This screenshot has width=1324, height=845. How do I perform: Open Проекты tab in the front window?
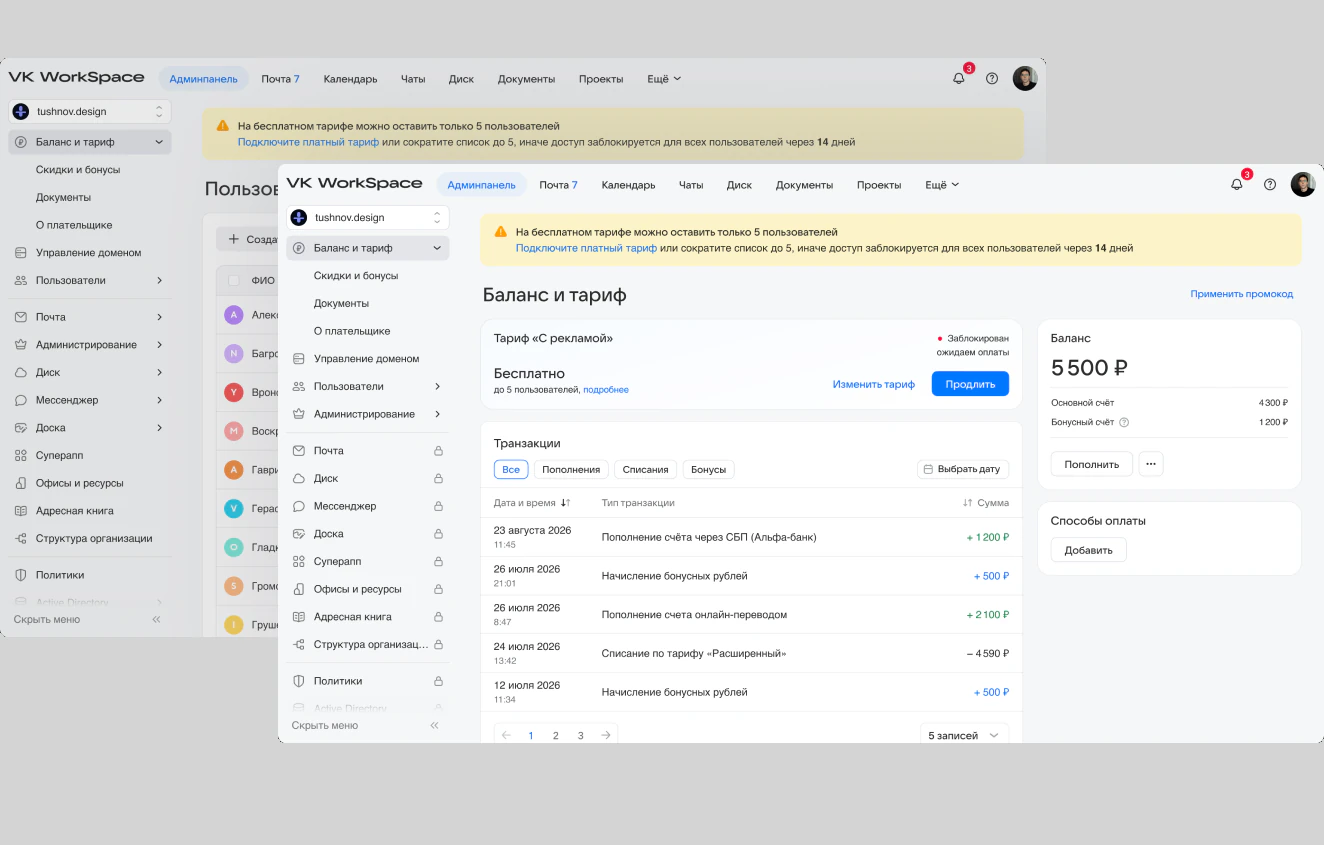click(879, 185)
